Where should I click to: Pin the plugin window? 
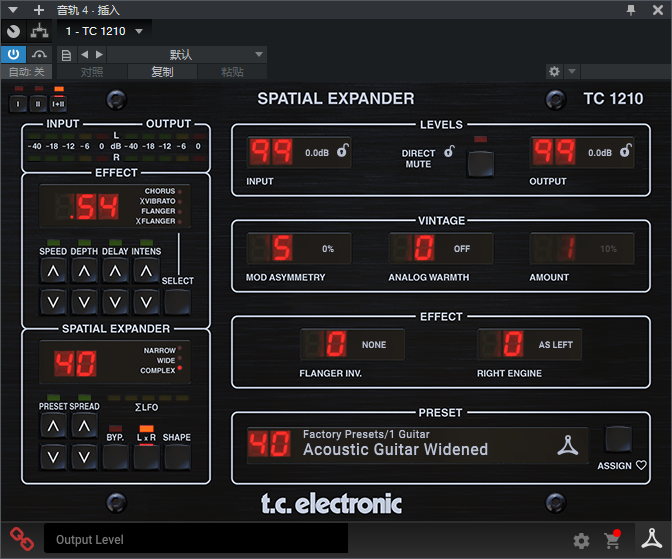click(x=630, y=9)
